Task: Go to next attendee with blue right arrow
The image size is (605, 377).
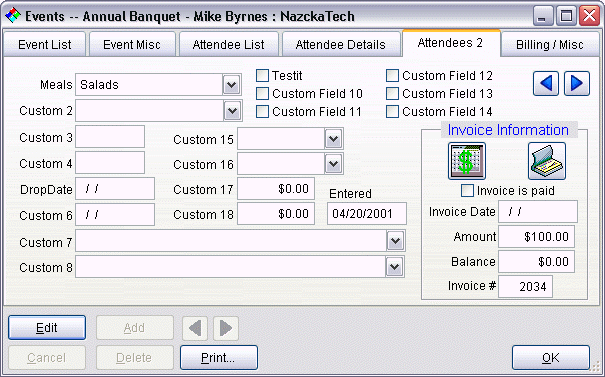Action: coord(577,83)
